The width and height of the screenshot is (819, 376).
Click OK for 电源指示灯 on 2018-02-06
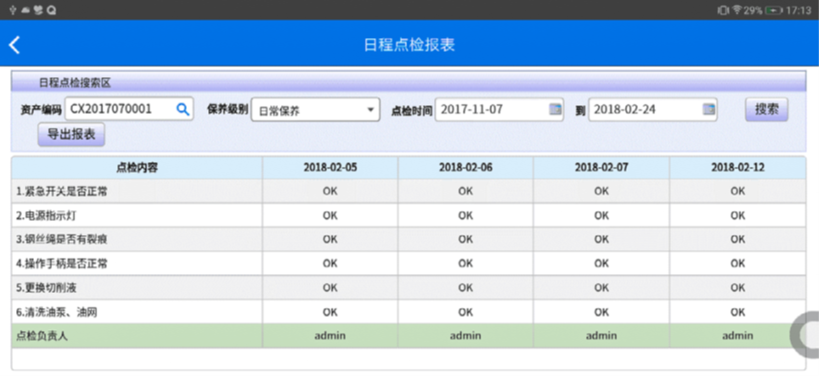tap(465, 215)
